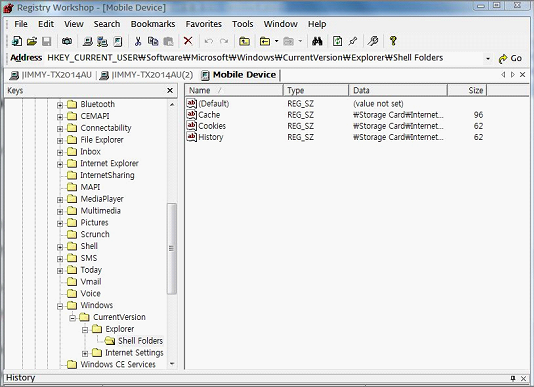Open the Edit menu
The height and width of the screenshot is (387, 534).
pyautogui.click(x=46, y=24)
